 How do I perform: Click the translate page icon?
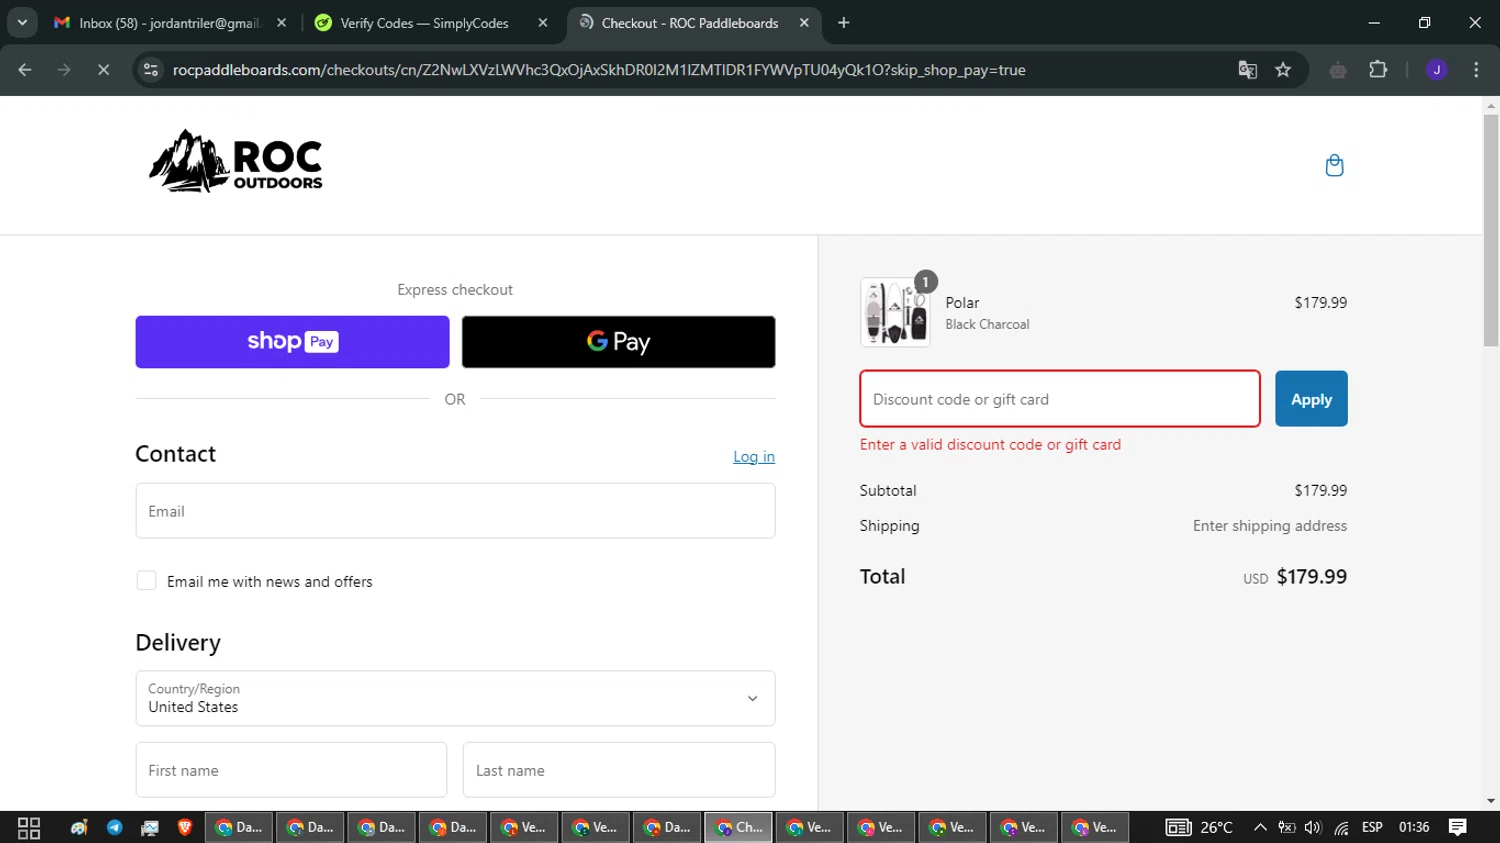pos(1247,70)
